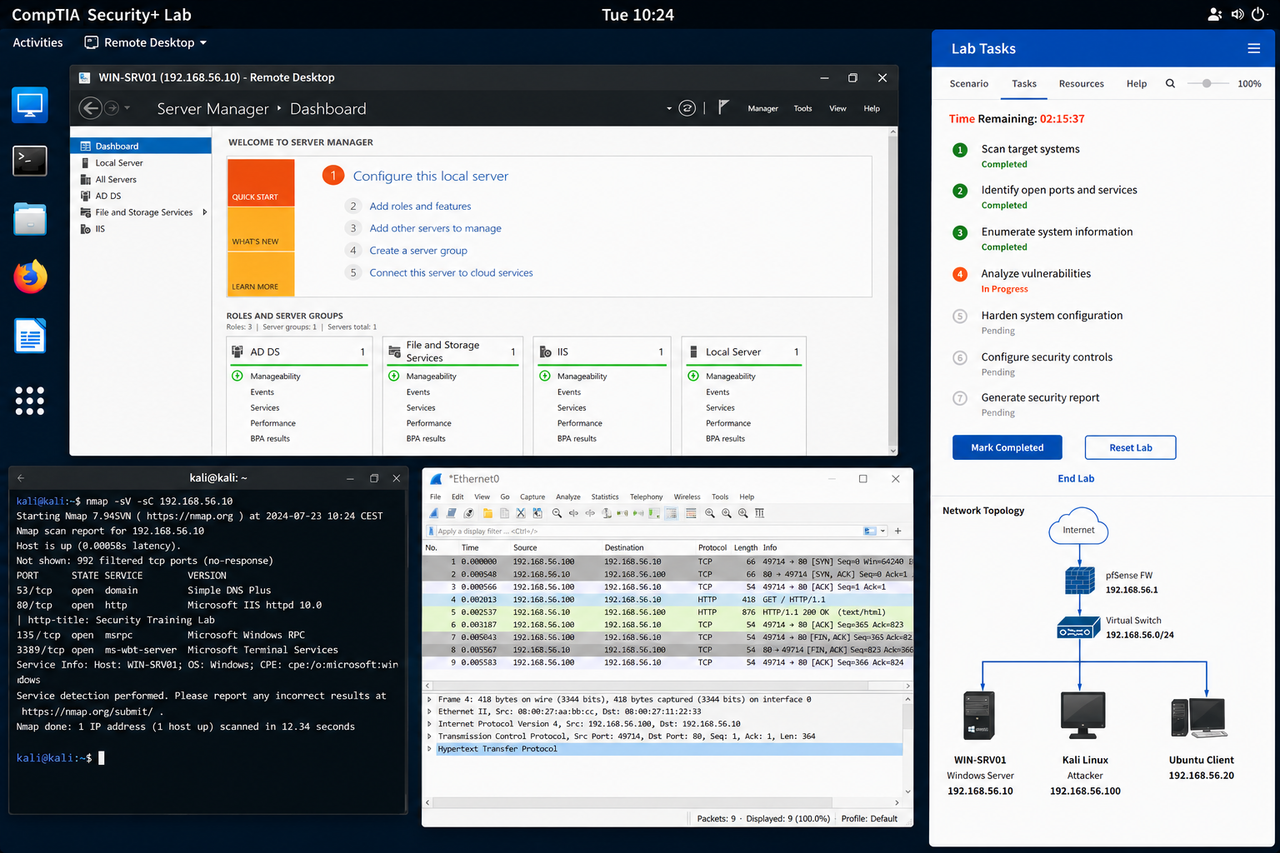Click Wireshark resize columns icon
This screenshot has width=1280, height=853.
(760, 513)
